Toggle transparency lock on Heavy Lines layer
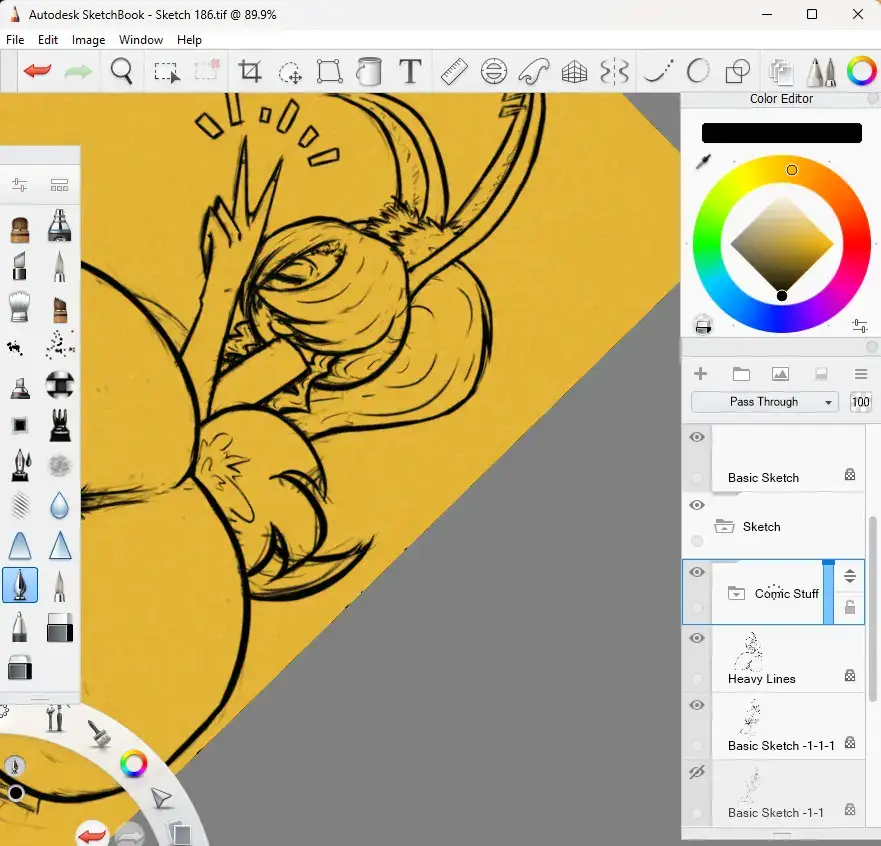 (x=850, y=675)
